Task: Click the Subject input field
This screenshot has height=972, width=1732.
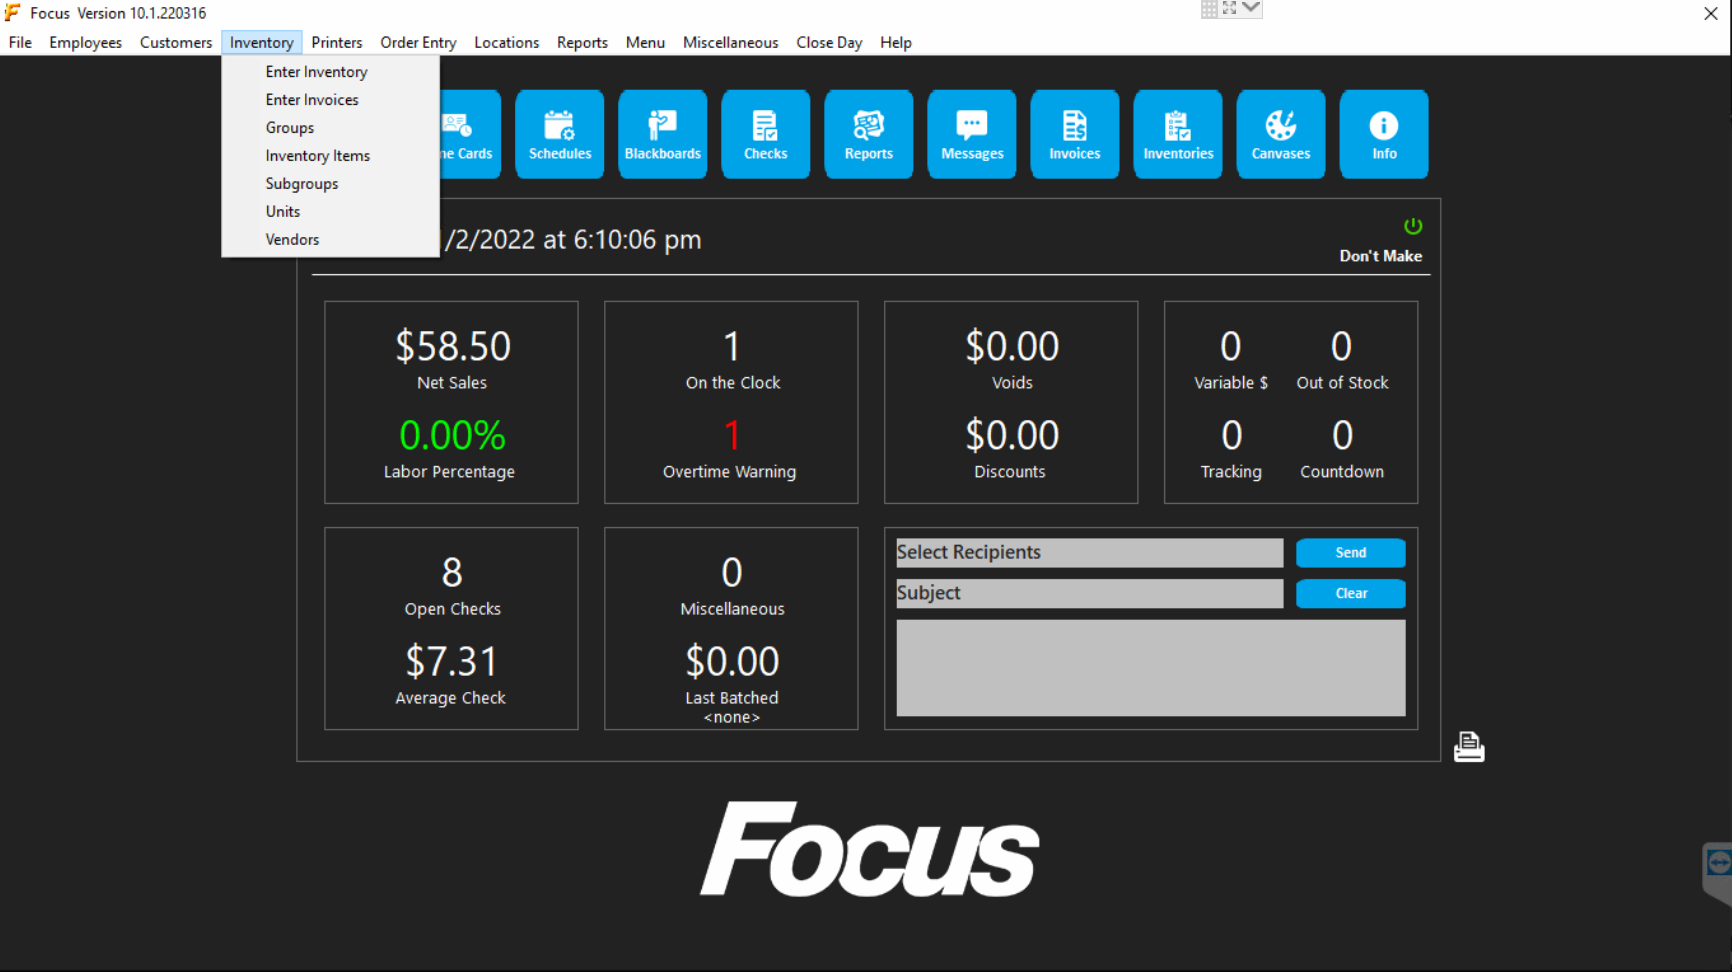Action: (1090, 593)
